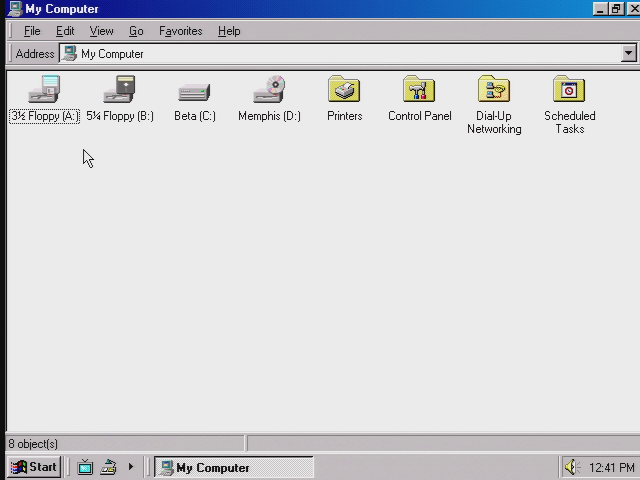
Task: Click the '3½ Floppy (A:)' label text
Action: pyautogui.click(x=44, y=116)
